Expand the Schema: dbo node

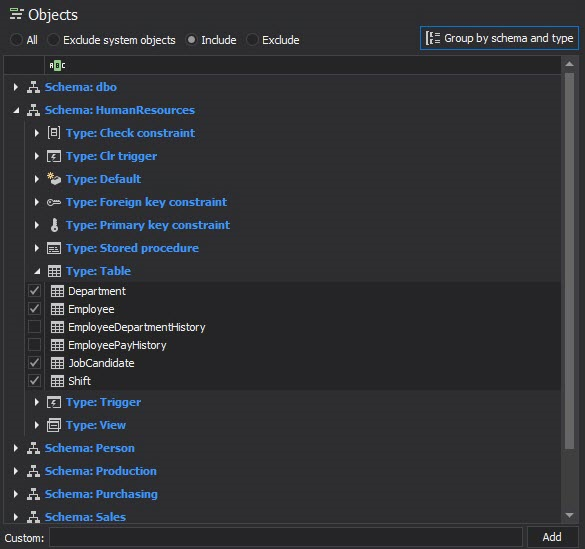click(x=16, y=87)
